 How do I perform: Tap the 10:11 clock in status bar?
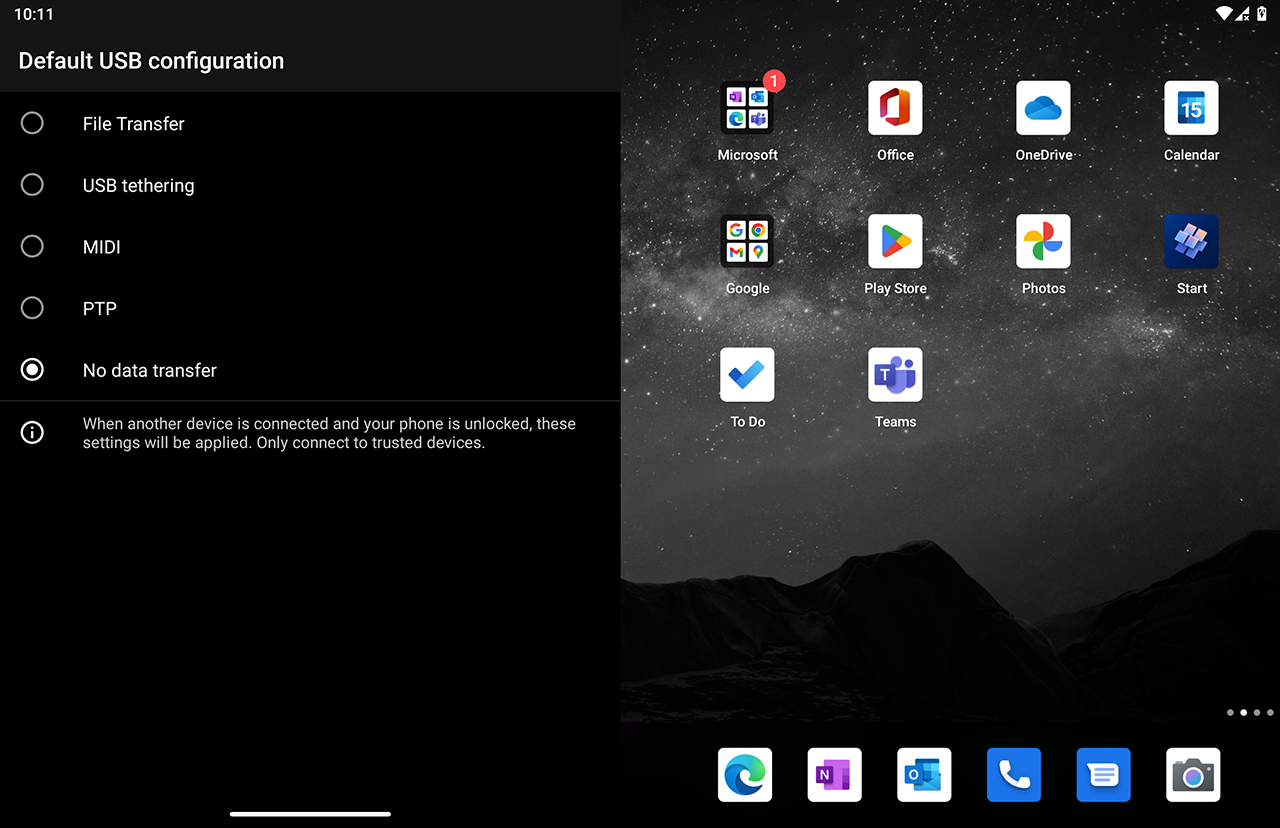click(34, 14)
